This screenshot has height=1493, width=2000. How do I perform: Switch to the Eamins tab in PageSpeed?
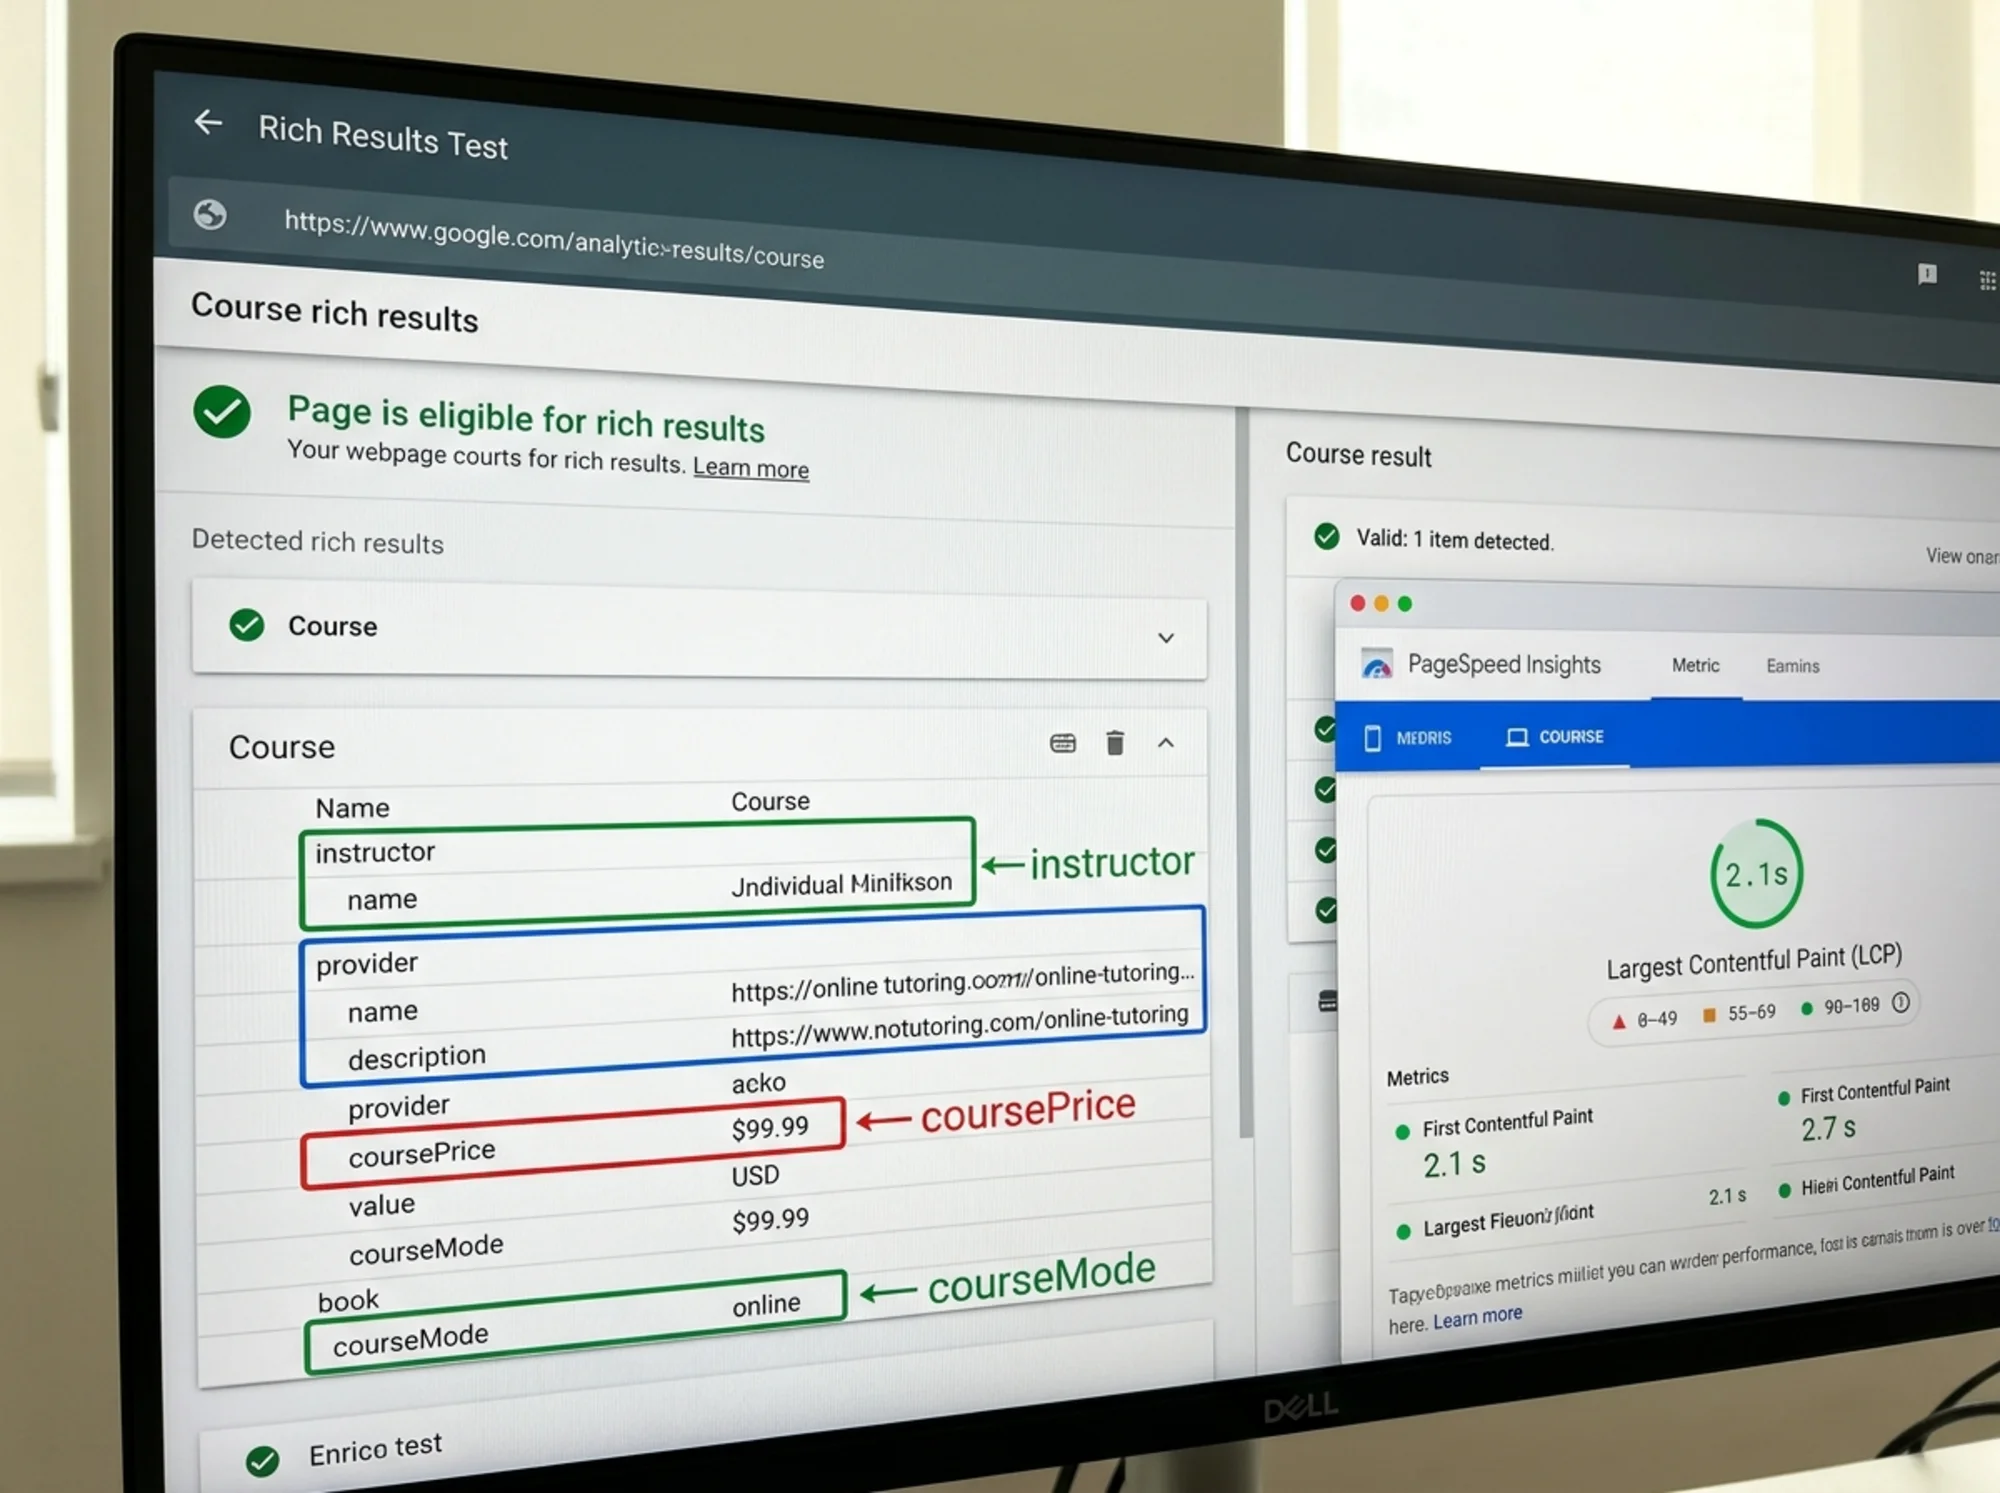click(1792, 666)
